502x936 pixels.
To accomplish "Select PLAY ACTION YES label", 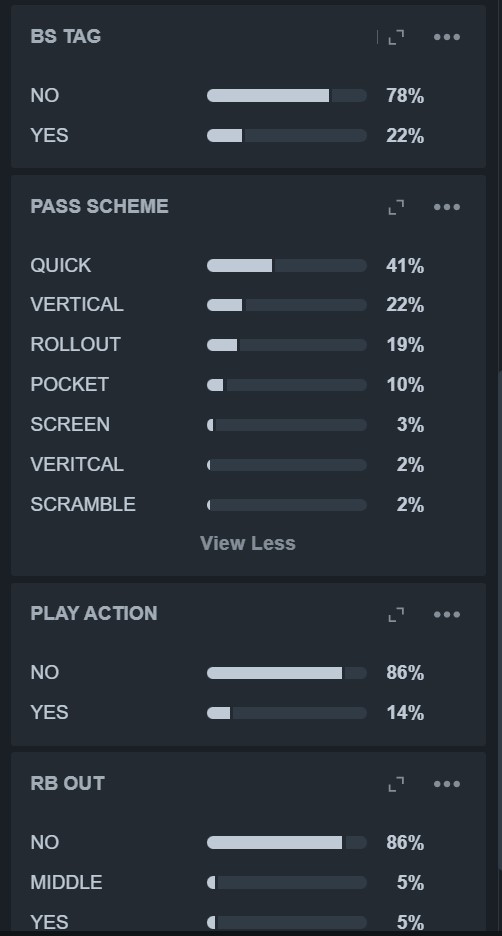I will [x=50, y=713].
